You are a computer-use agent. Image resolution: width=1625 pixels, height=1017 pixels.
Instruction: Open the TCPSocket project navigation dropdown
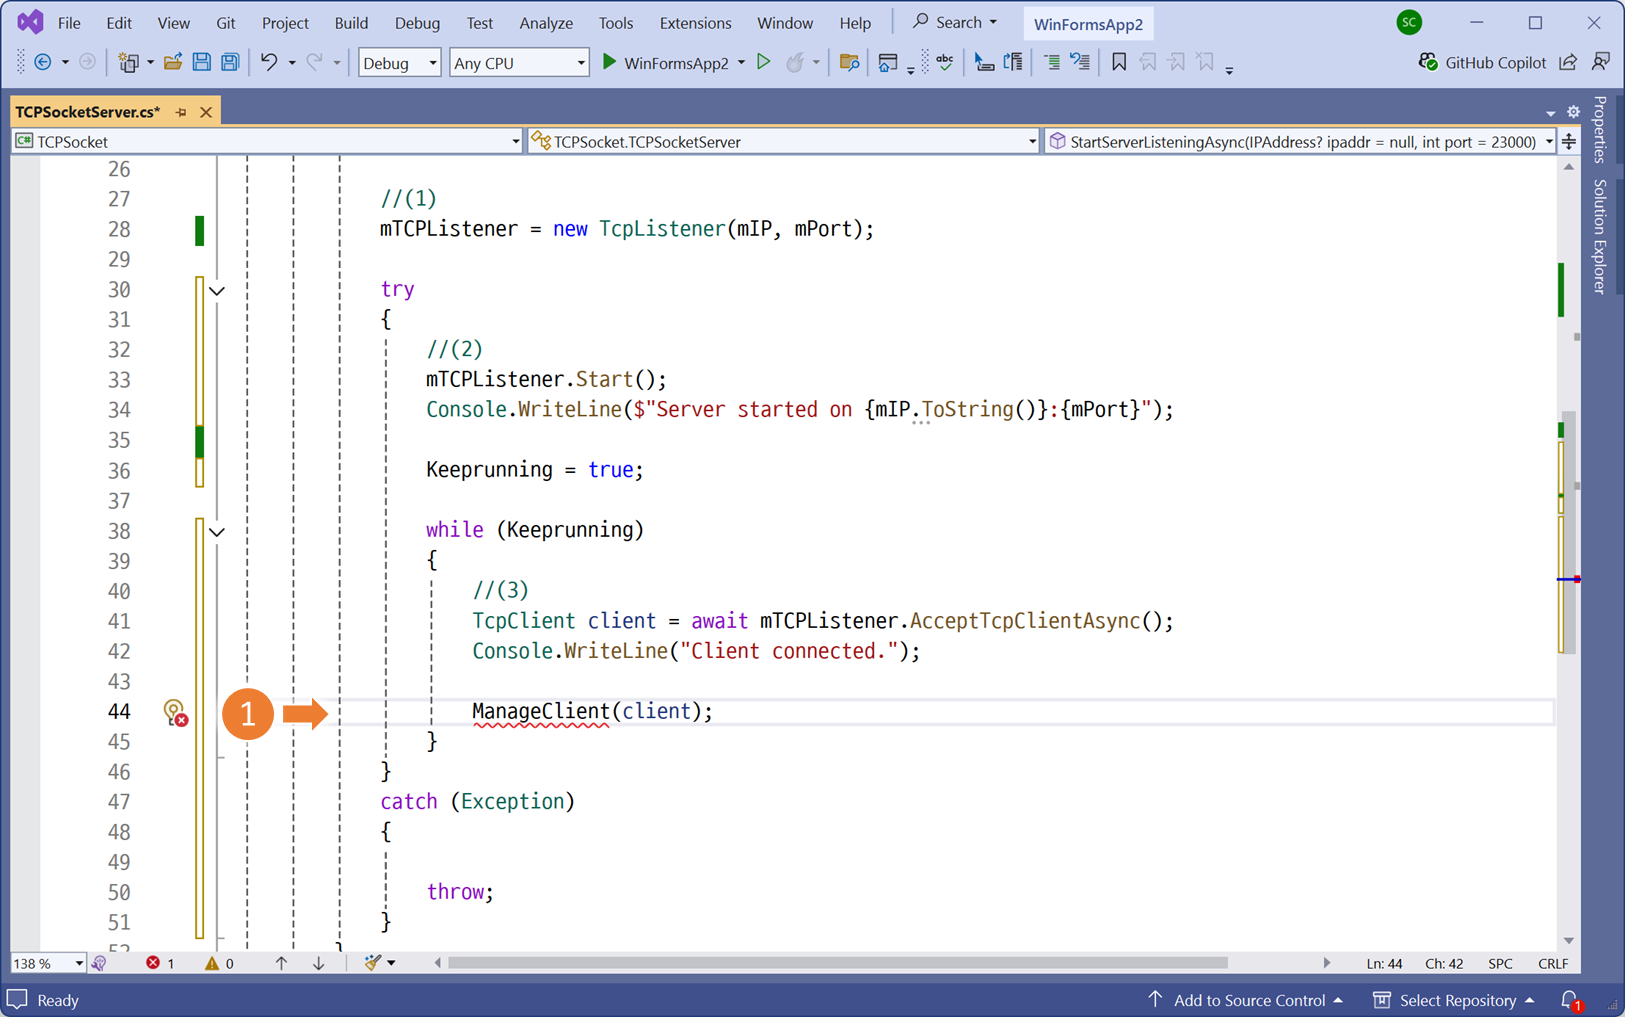click(x=267, y=141)
